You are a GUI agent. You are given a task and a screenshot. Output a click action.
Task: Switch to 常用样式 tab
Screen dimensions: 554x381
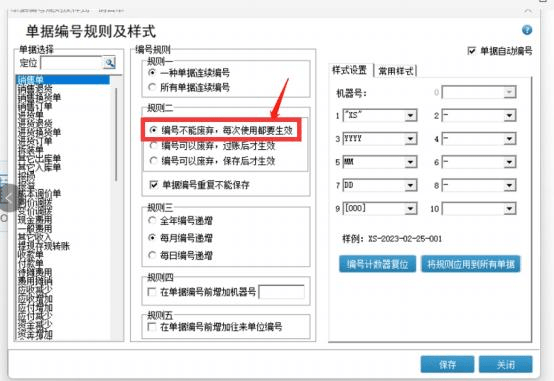tap(396, 71)
